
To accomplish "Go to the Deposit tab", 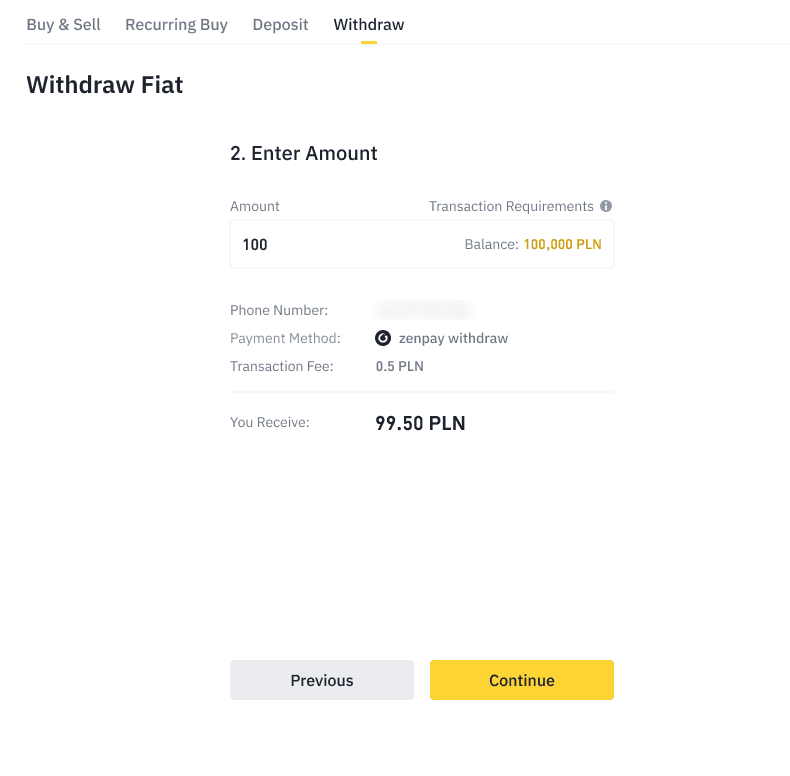I will [x=280, y=24].
